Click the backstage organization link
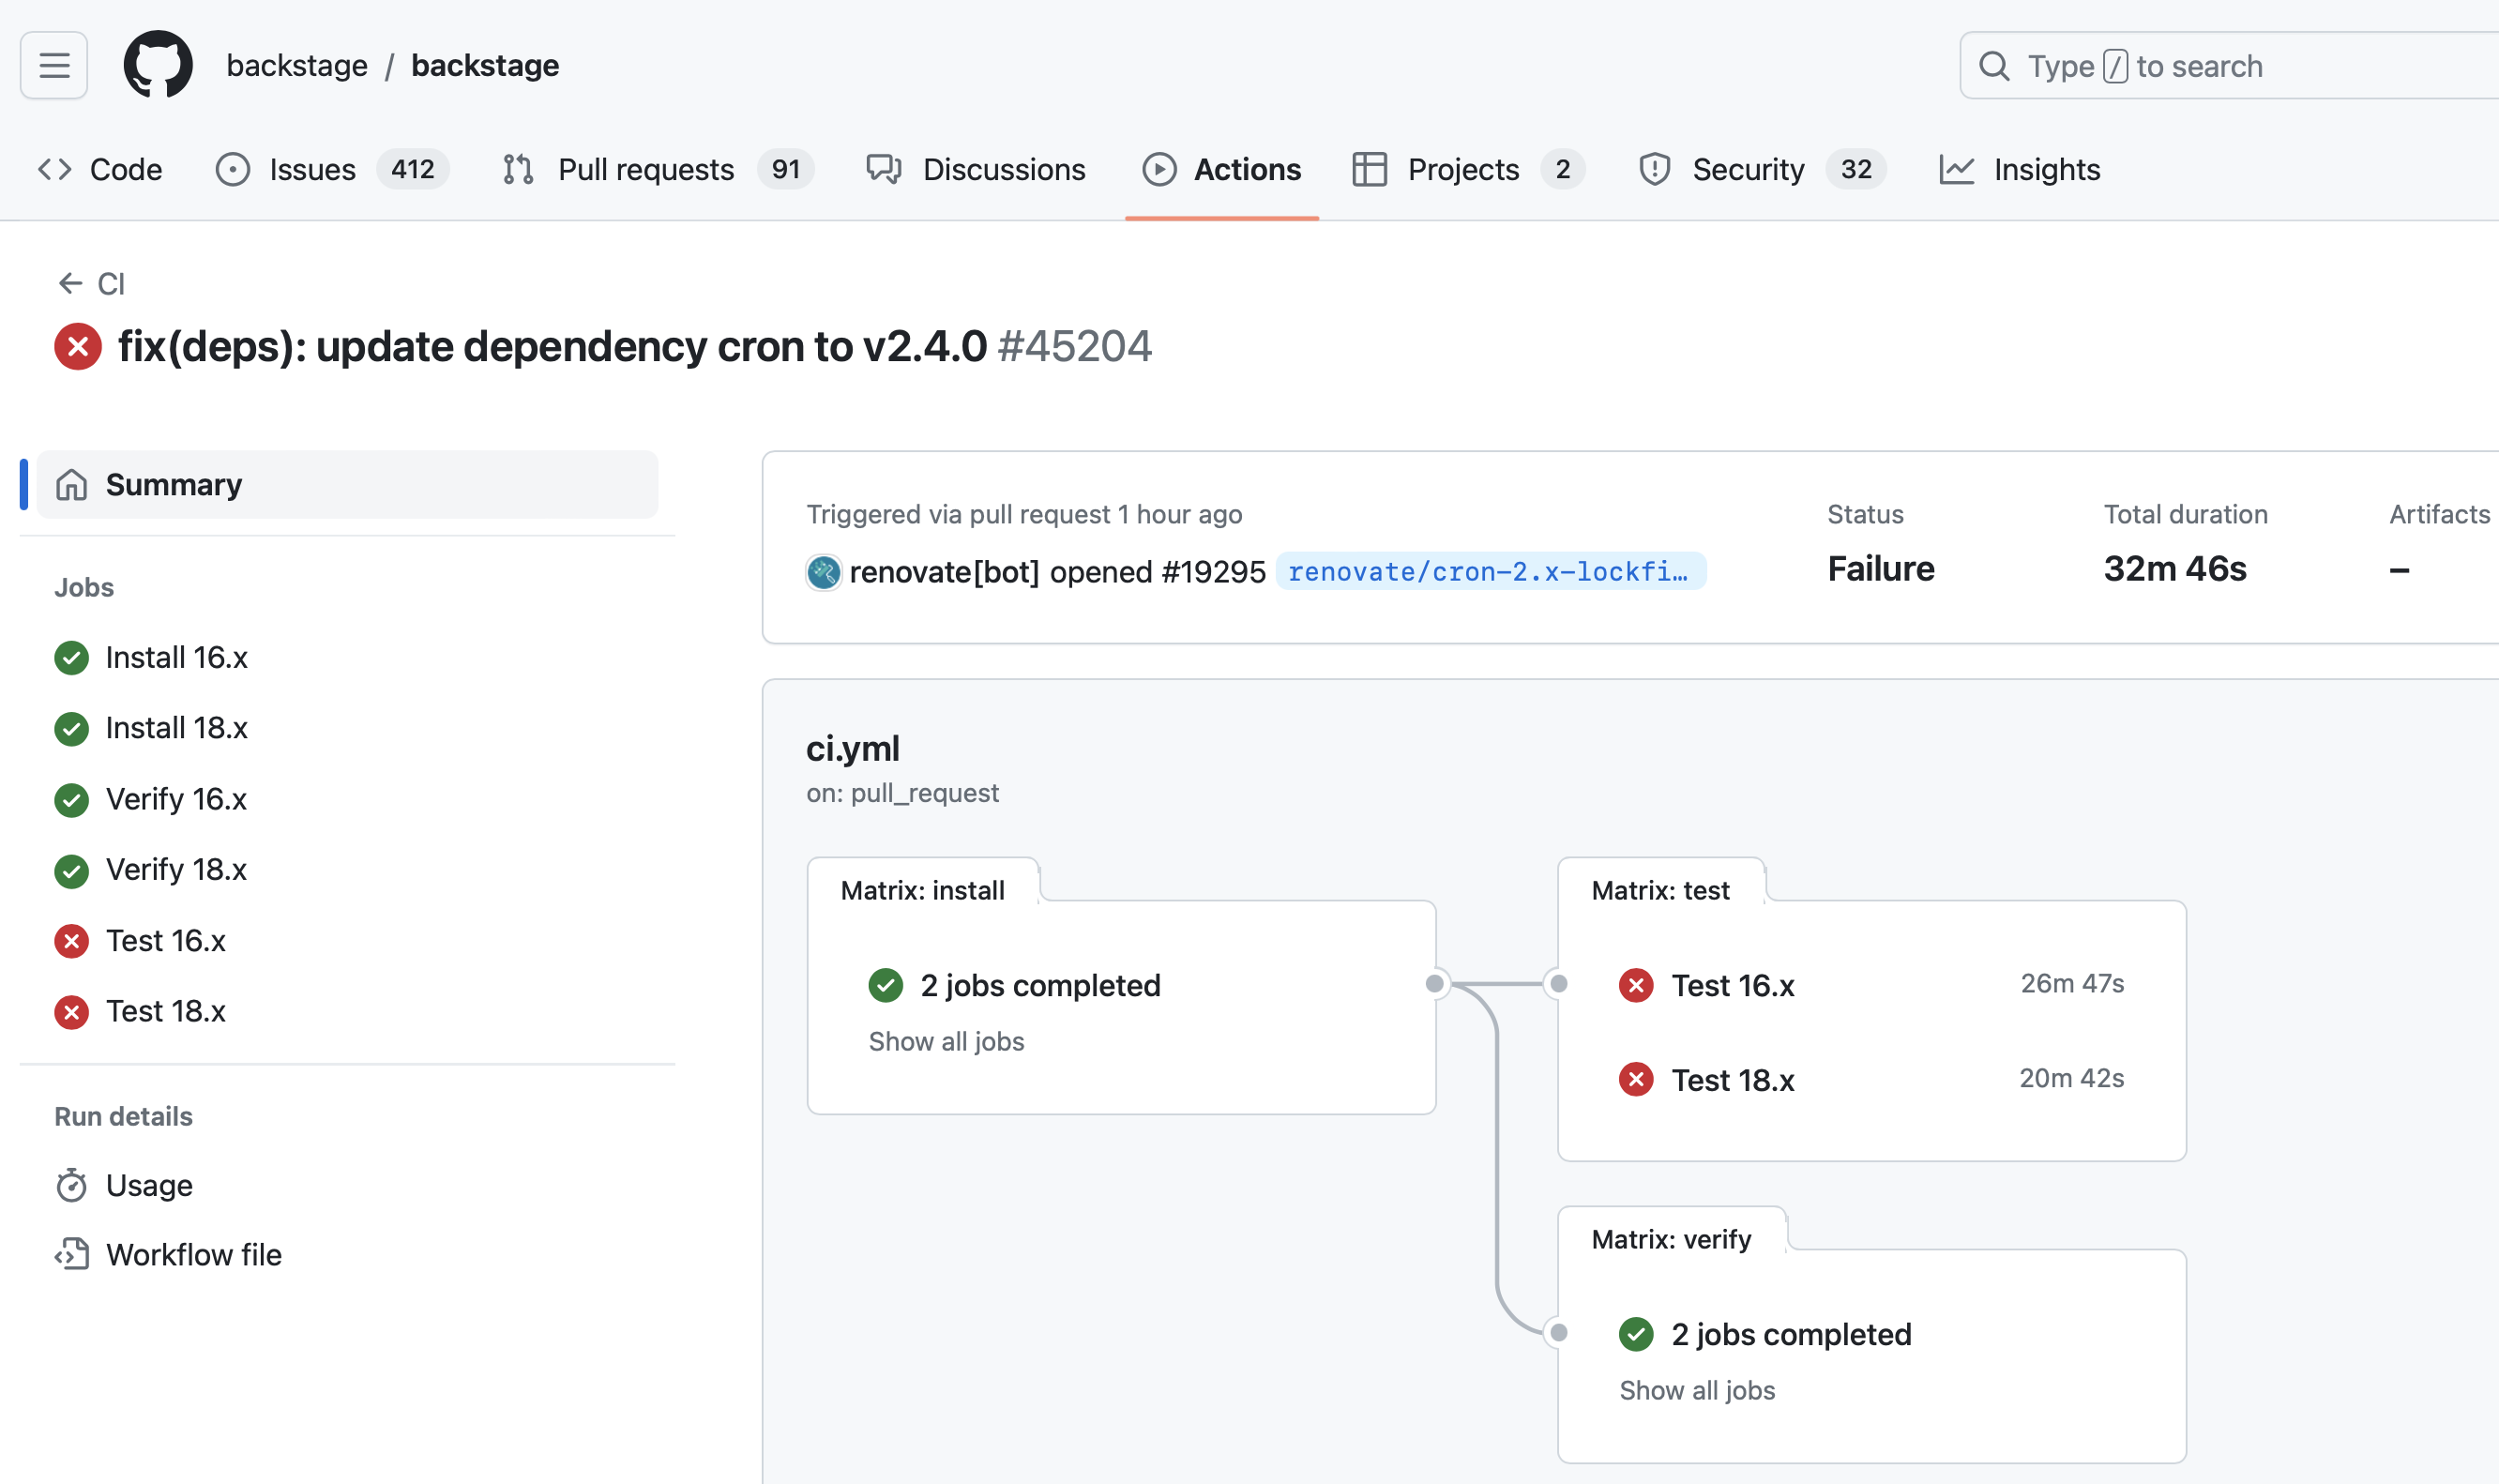The width and height of the screenshot is (2499, 1484). [297, 66]
